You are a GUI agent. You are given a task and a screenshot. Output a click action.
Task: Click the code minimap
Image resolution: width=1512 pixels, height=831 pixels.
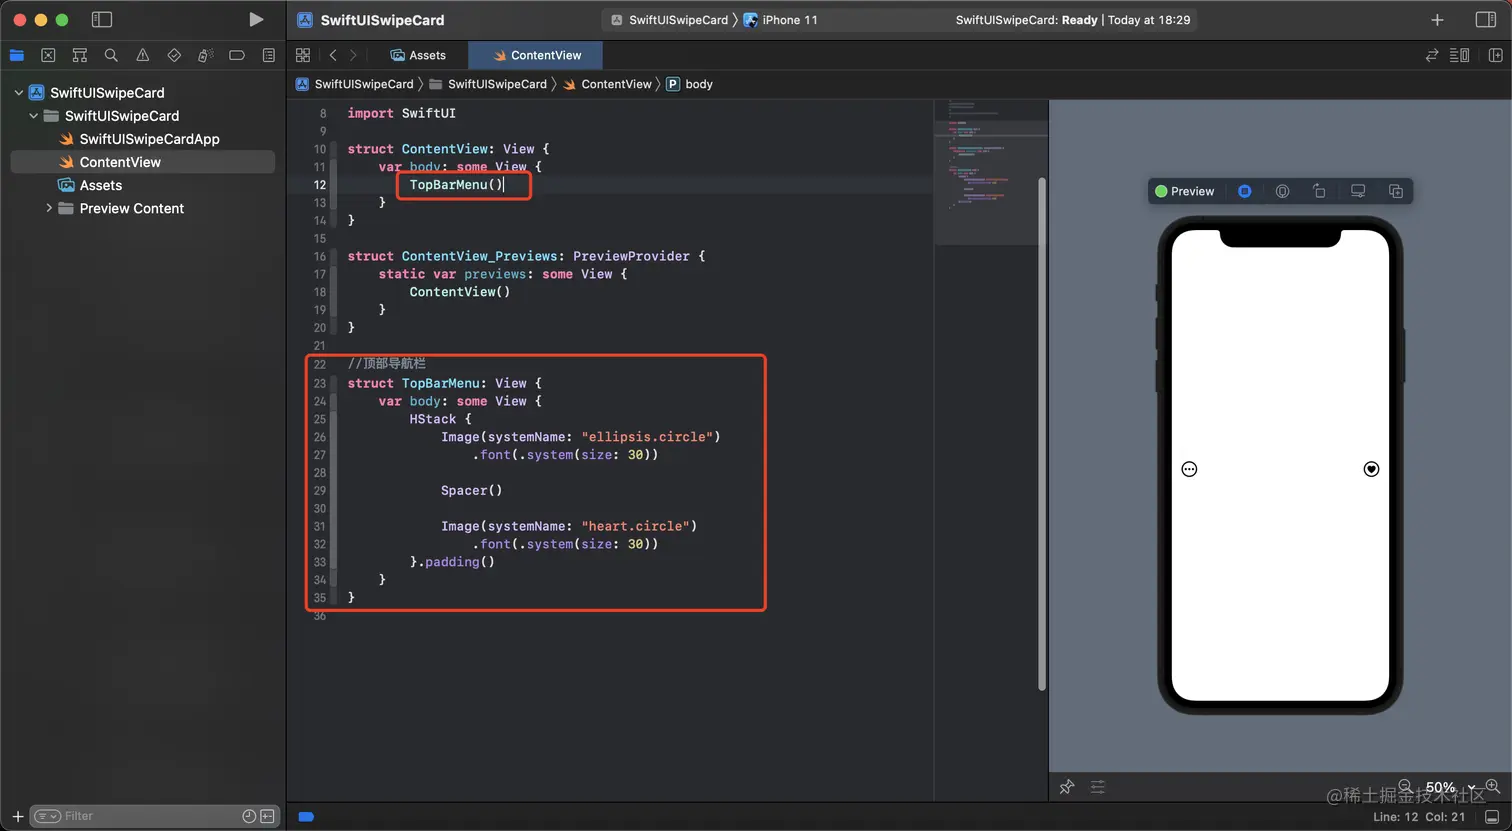[990, 171]
